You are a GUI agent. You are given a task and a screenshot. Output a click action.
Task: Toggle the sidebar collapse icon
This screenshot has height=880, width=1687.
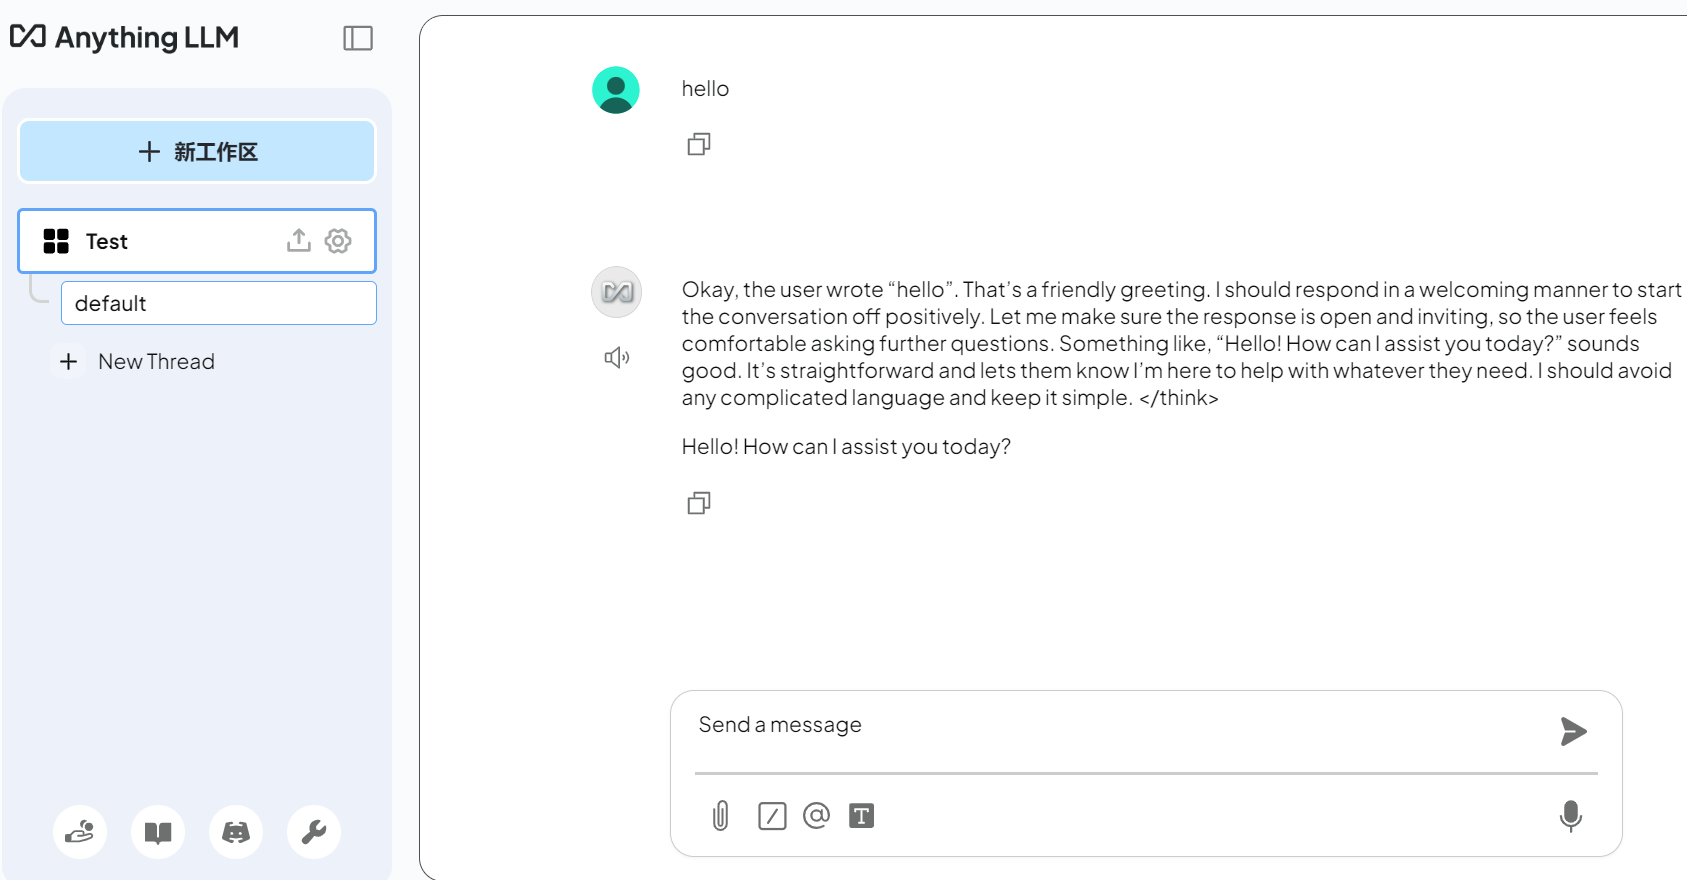click(x=357, y=38)
